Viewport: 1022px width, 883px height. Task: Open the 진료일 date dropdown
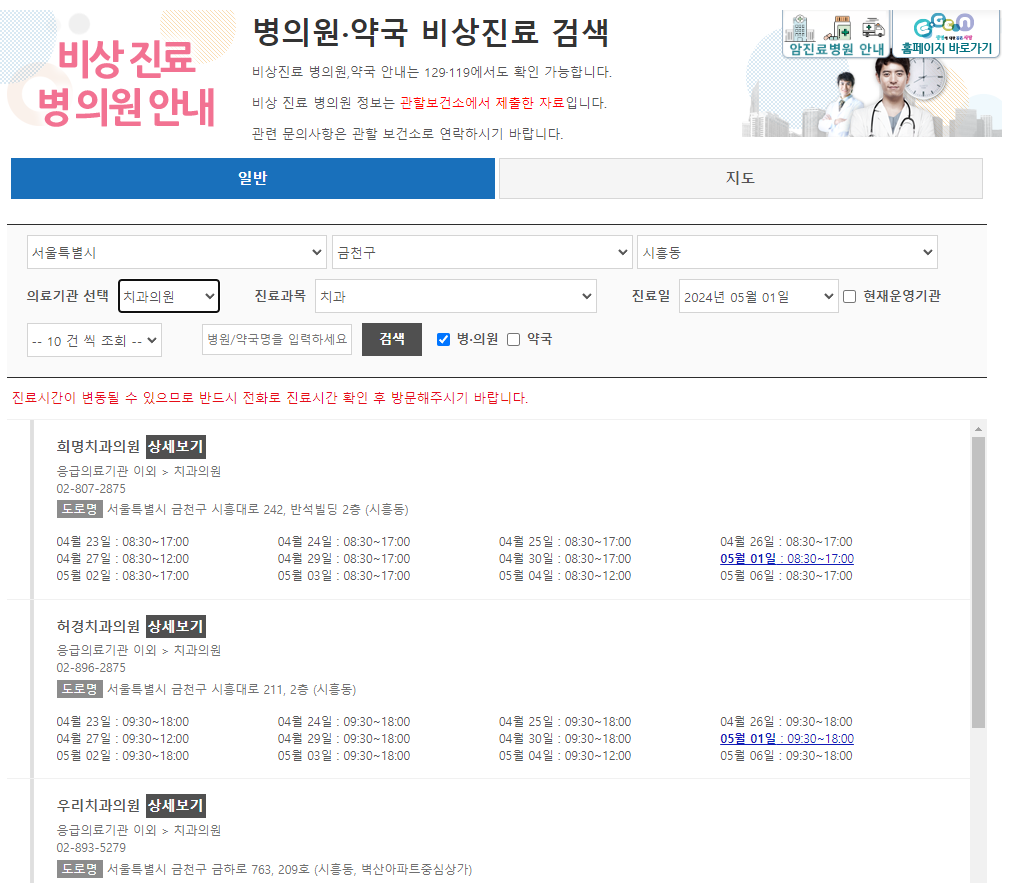click(759, 297)
